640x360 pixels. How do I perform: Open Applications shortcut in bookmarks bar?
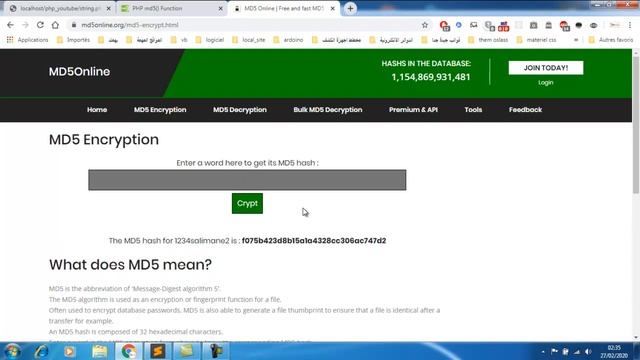point(27,40)
